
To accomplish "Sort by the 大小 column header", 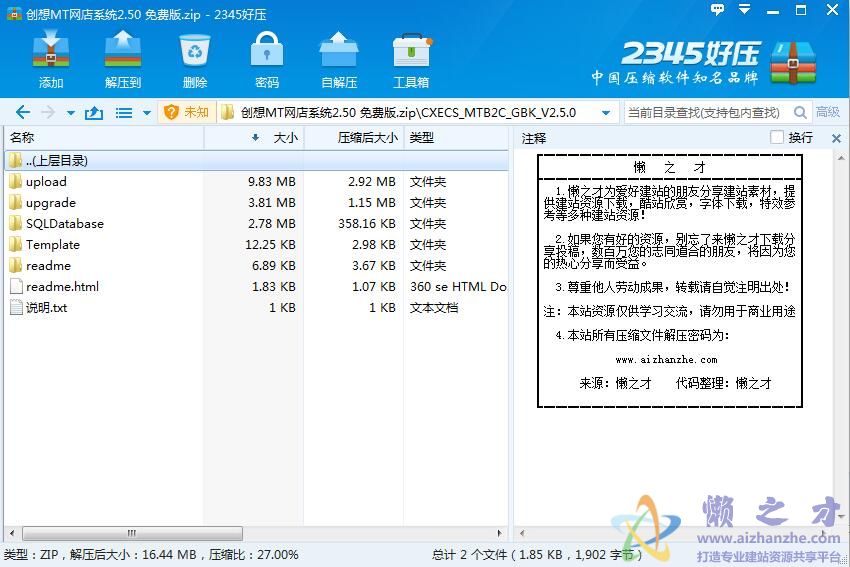I will coord(254,138).
